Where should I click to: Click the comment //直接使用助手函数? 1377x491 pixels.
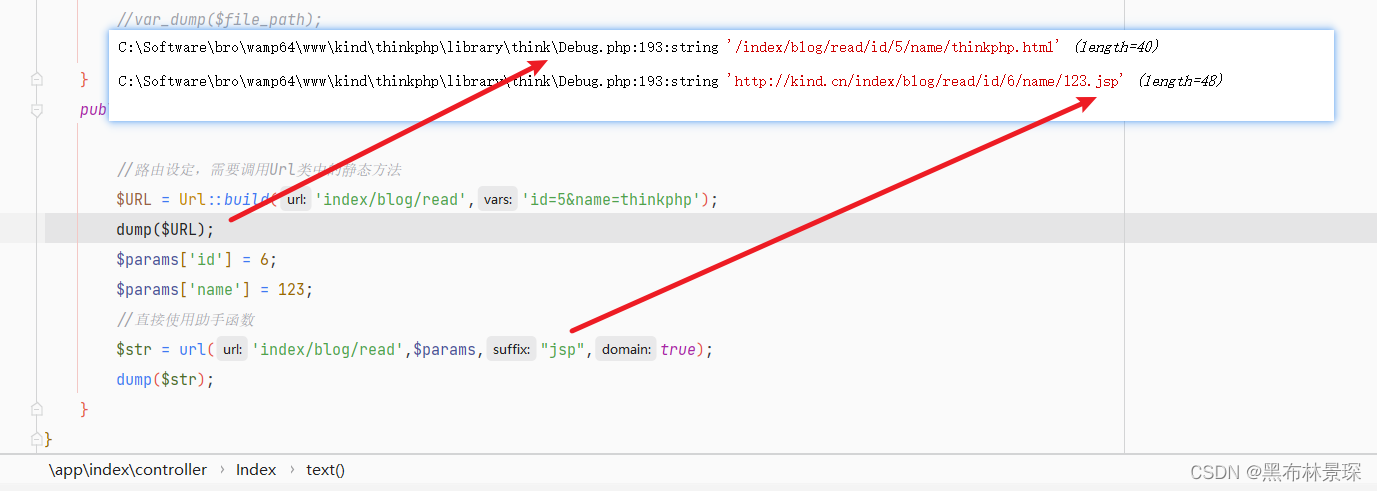point(186,319)
